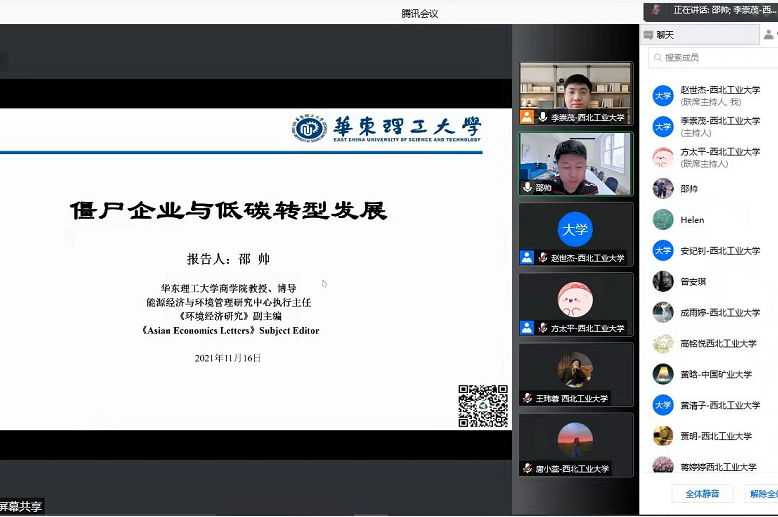
Task: Click the magnifier icon in the member search box
Action: pyautogui.click(x=658, y=58)
